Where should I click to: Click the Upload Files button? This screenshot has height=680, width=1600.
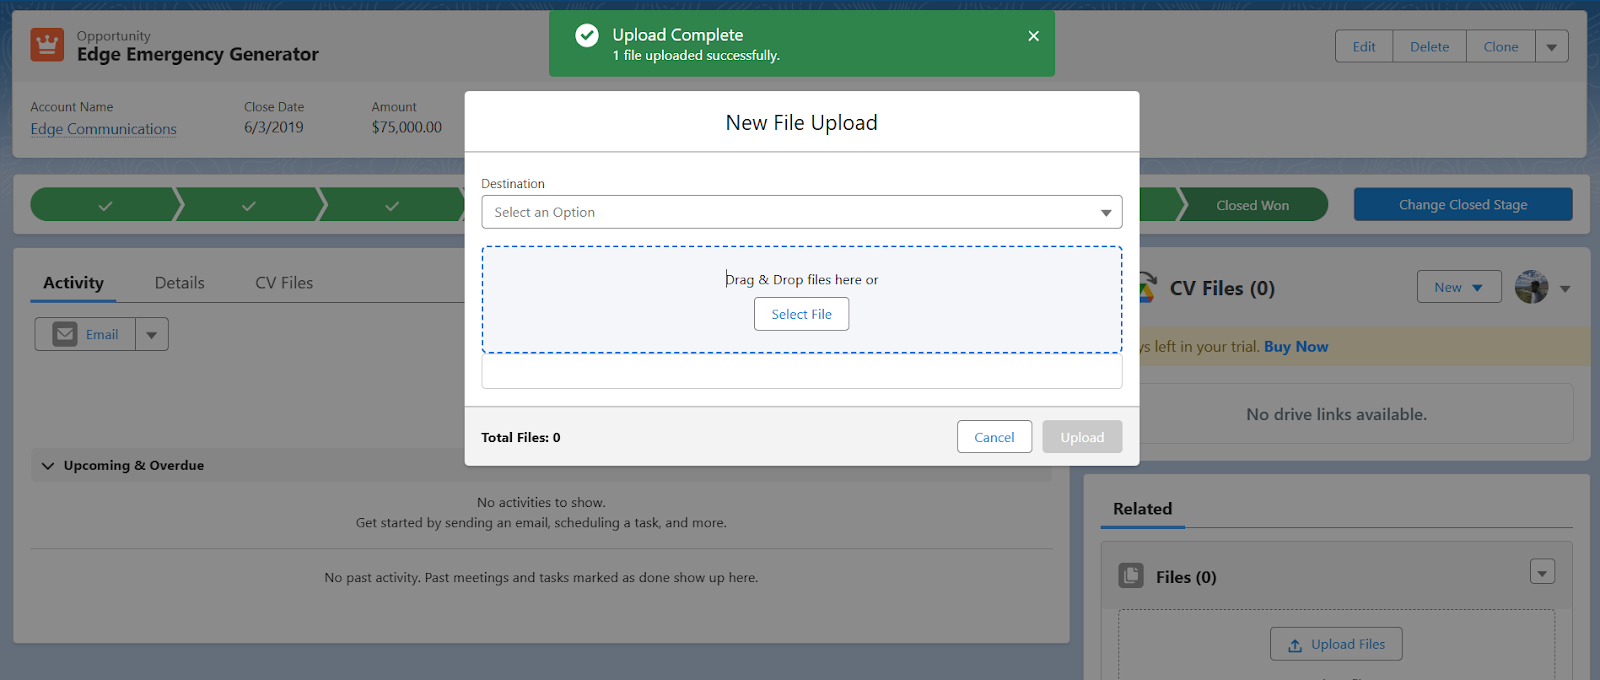1336,644
